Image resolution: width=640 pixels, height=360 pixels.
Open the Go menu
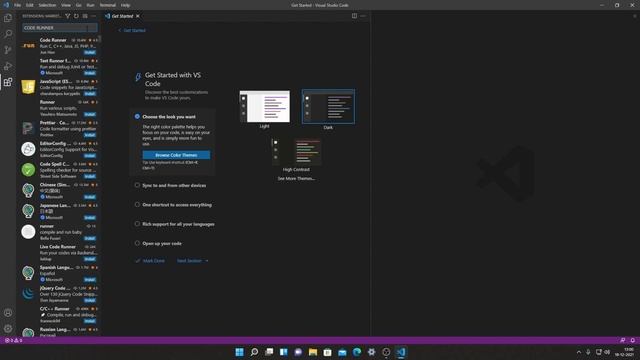coord(78,5)
